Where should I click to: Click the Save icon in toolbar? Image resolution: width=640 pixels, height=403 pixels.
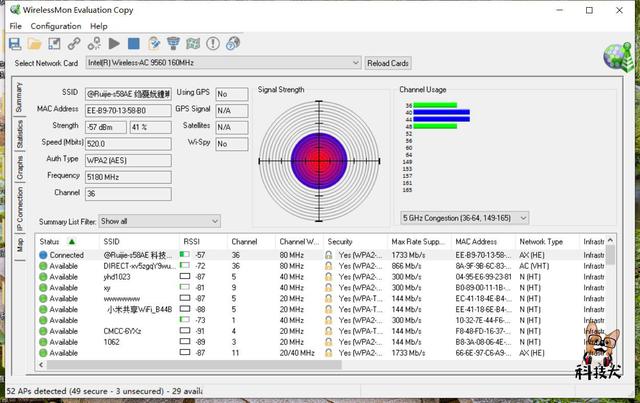[x=15, y=44]
